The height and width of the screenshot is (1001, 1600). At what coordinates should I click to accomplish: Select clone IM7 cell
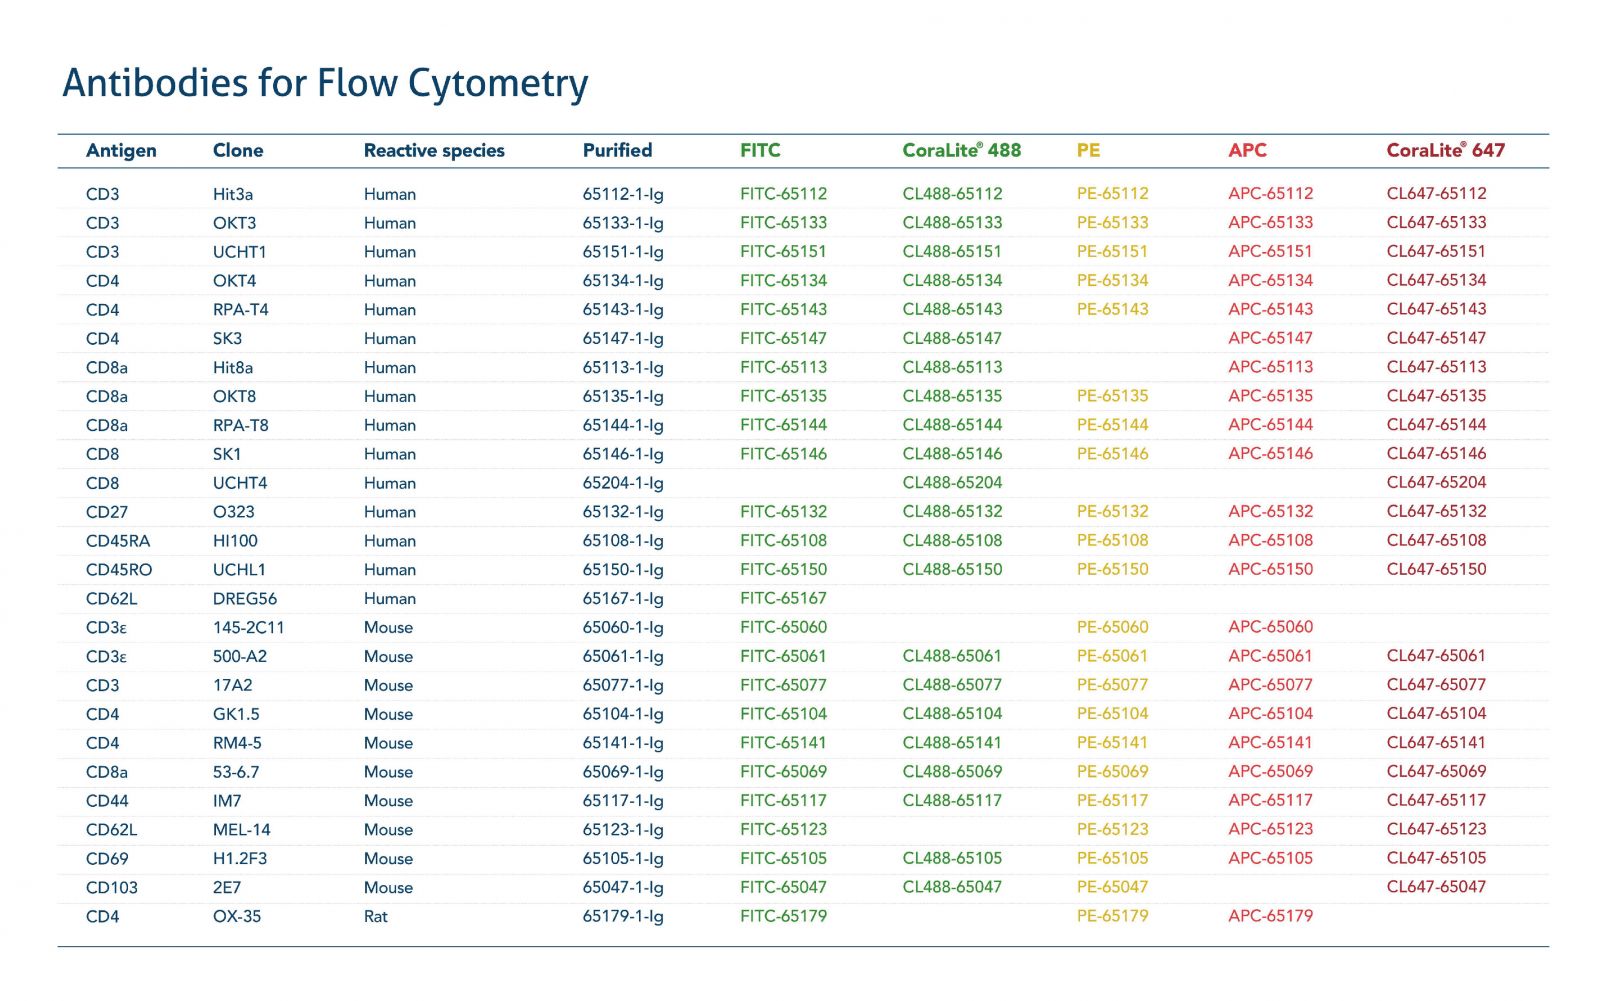(x=227, y=802)
